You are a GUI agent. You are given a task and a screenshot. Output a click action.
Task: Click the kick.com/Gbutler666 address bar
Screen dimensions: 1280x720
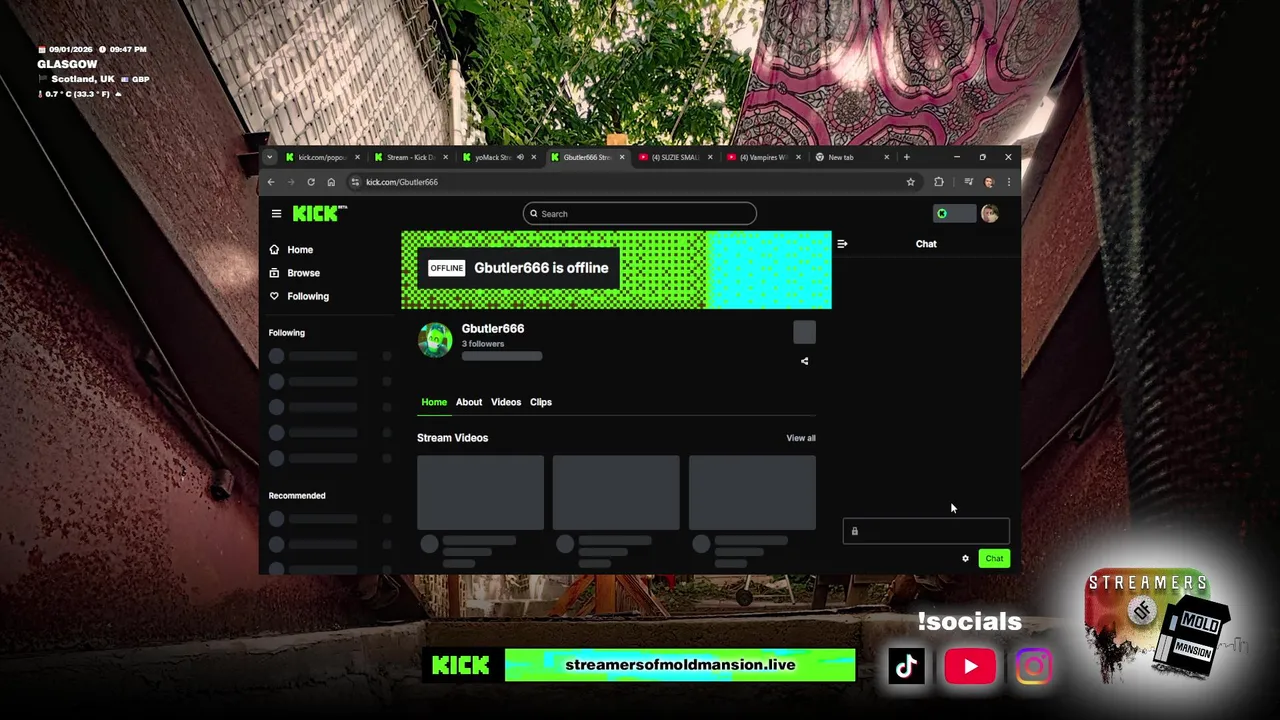(630, 182)
